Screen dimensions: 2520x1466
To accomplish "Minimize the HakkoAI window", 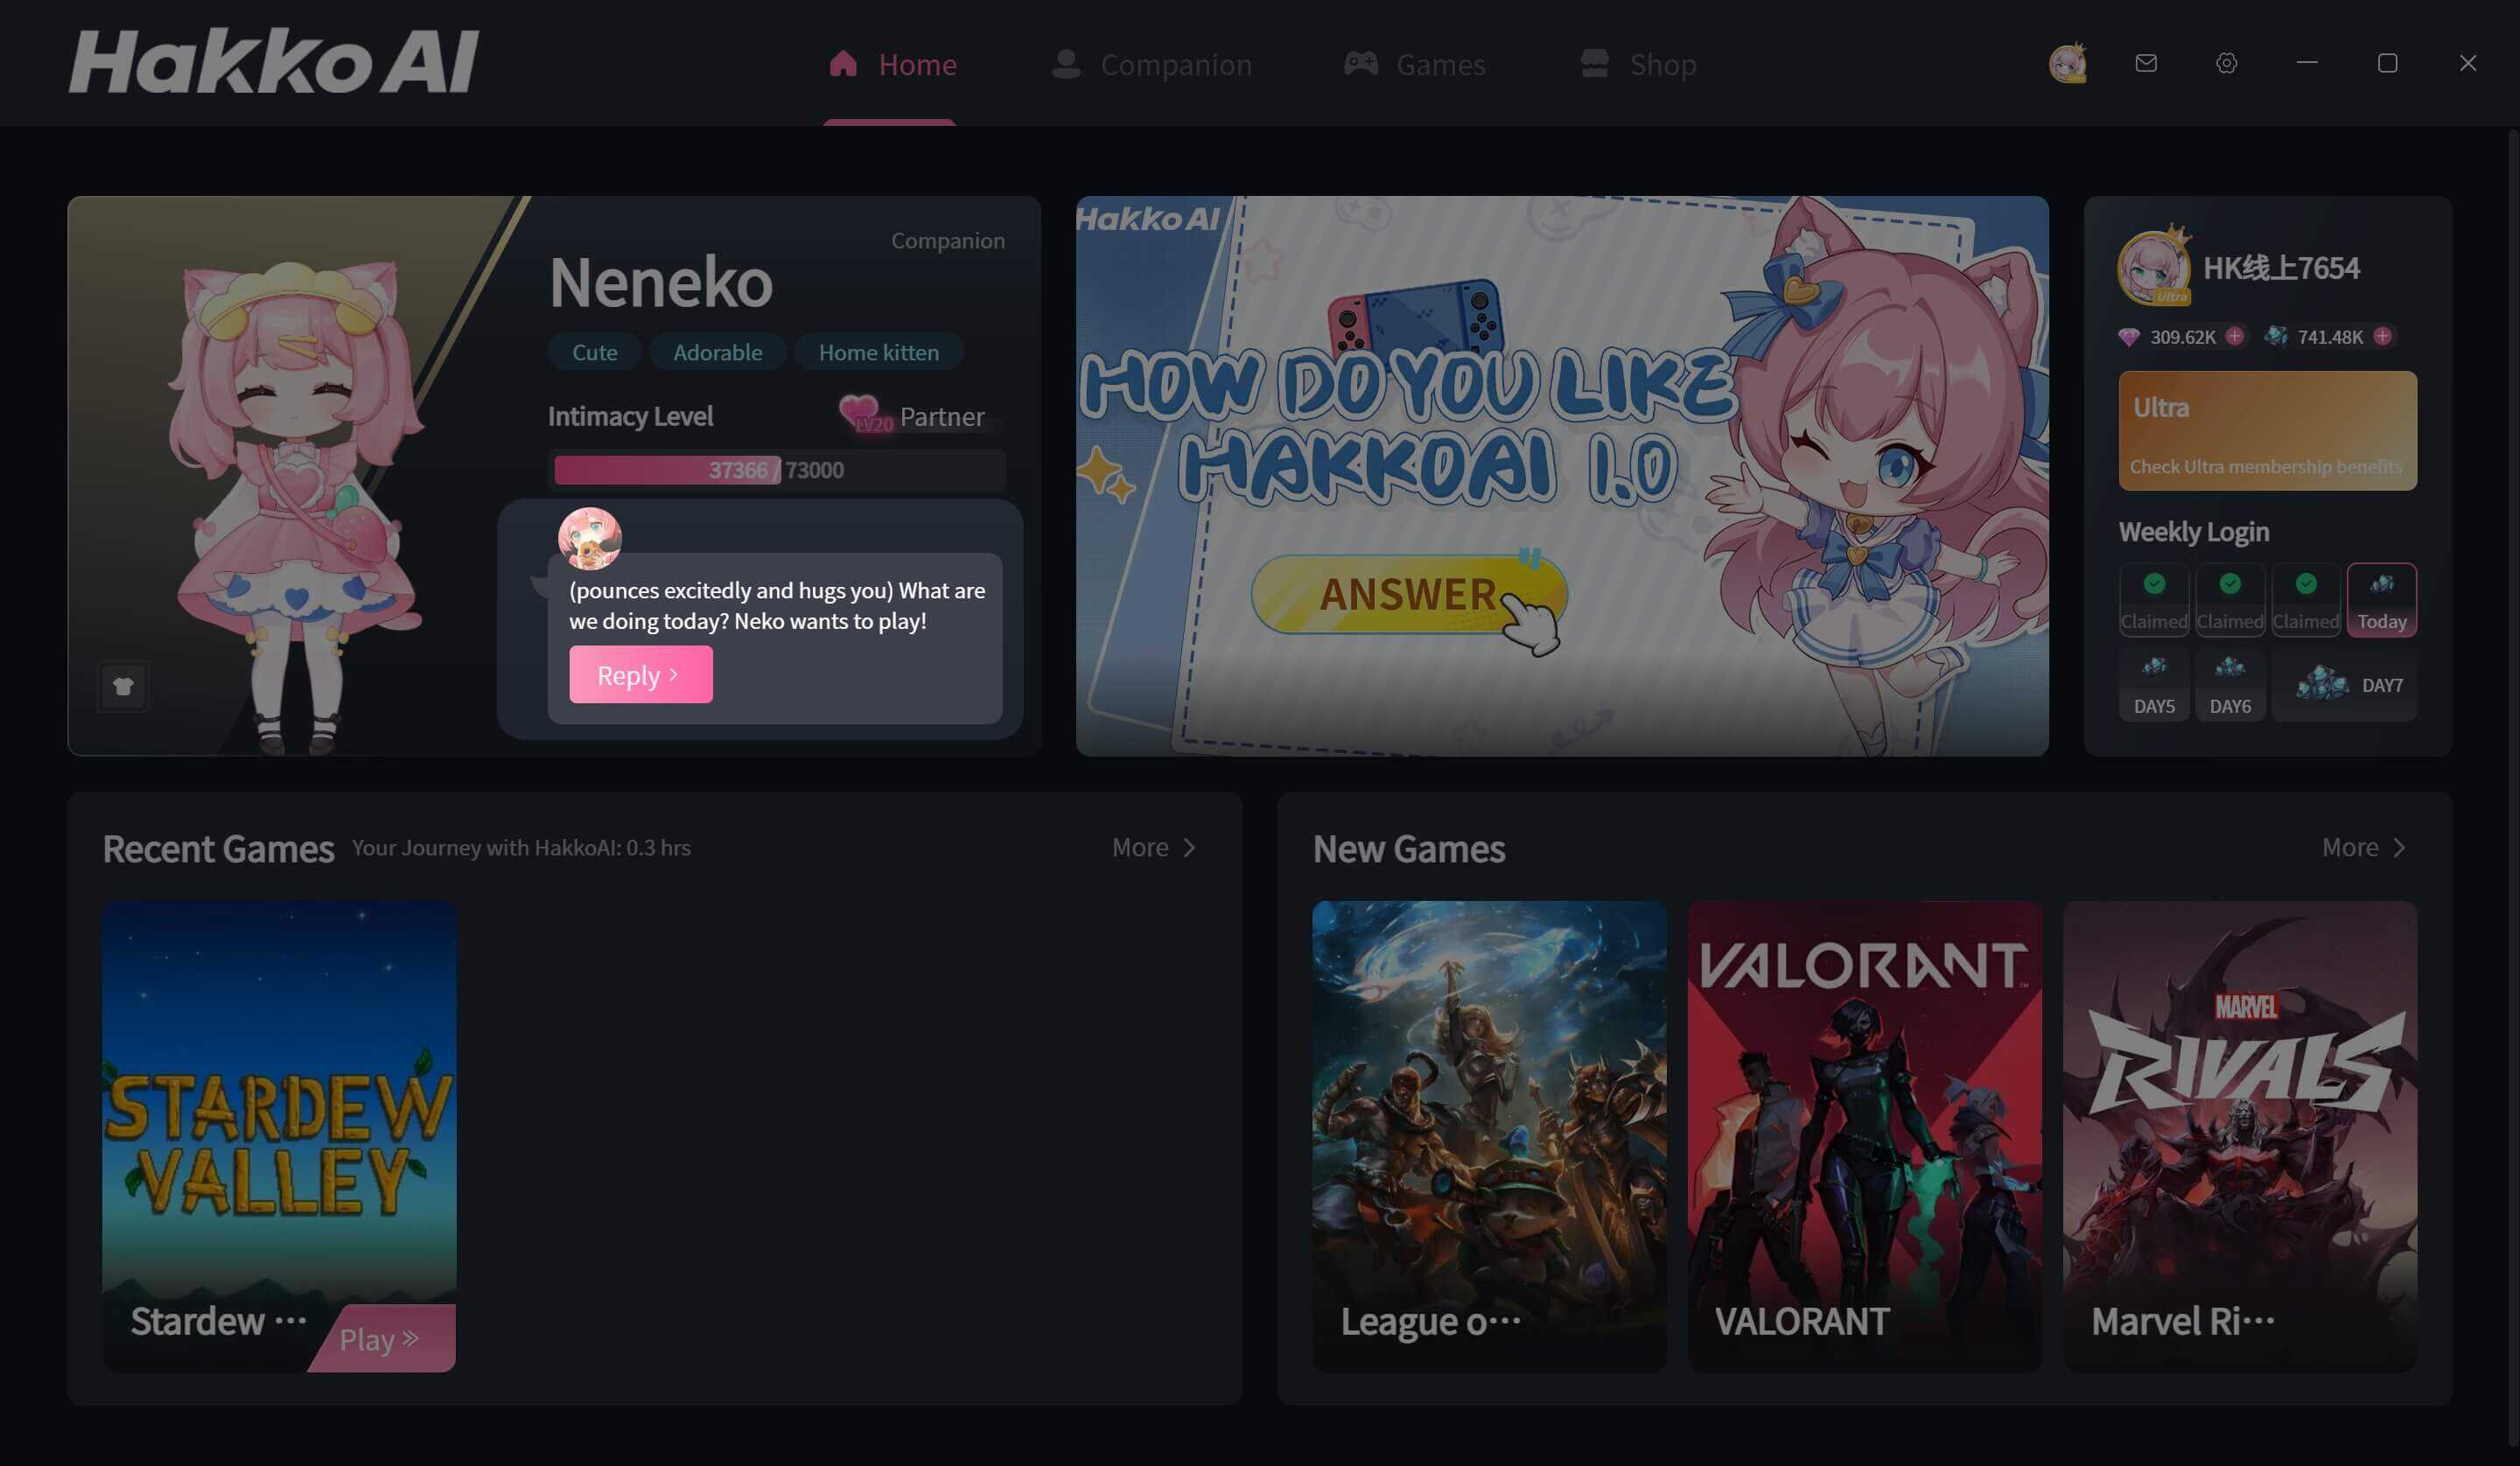I will (2307, 63).
